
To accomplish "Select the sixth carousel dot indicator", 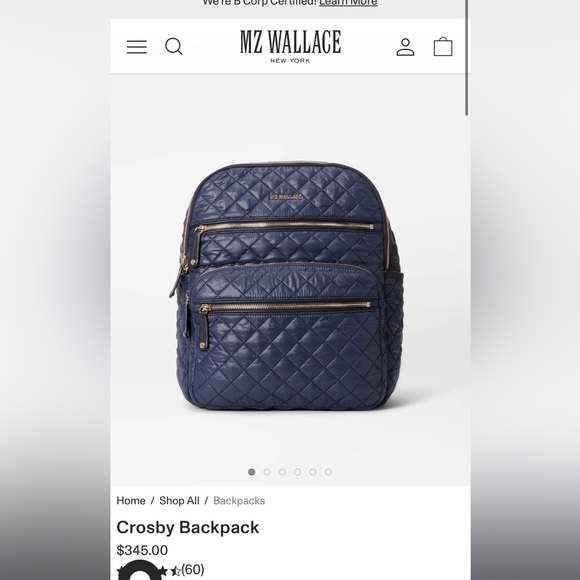I will click(328, 472).
